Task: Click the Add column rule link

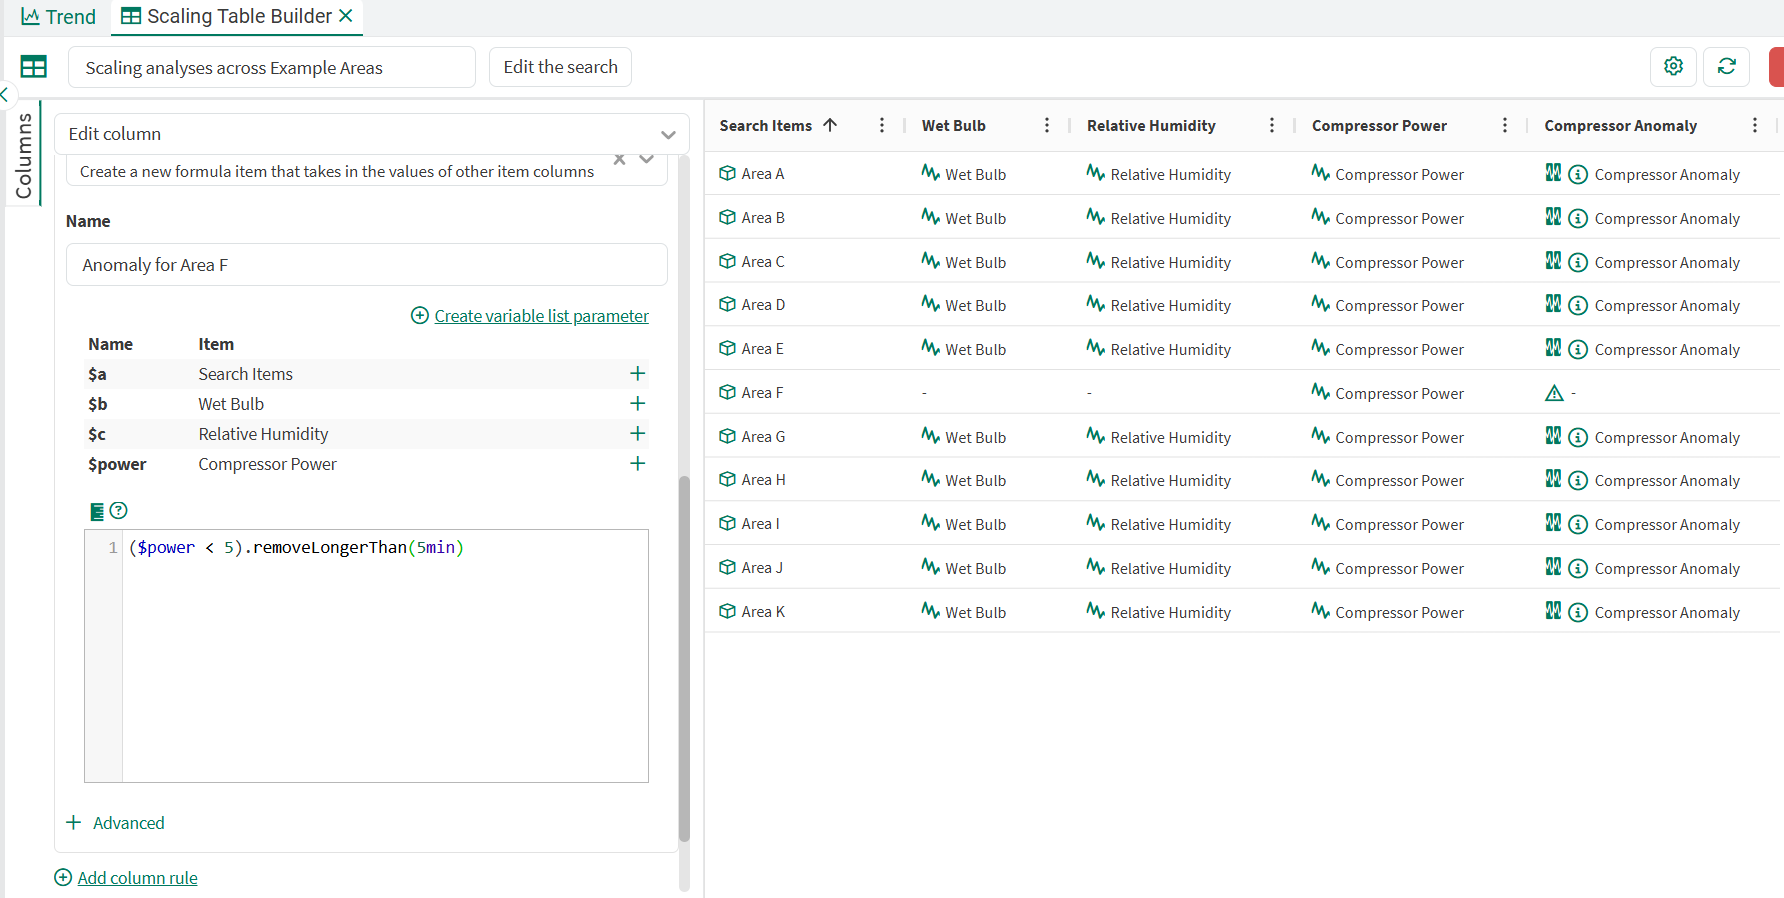Action: pos(137,878)
